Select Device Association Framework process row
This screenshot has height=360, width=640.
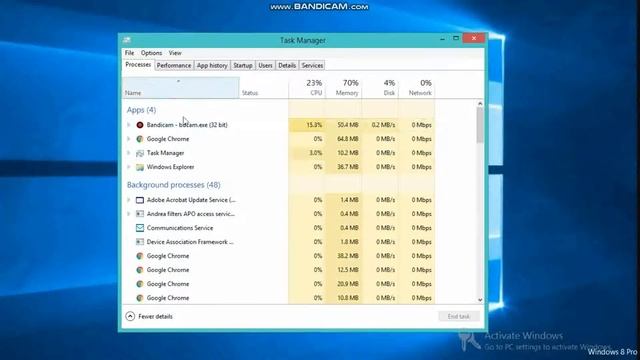click(x=279, y=242)
